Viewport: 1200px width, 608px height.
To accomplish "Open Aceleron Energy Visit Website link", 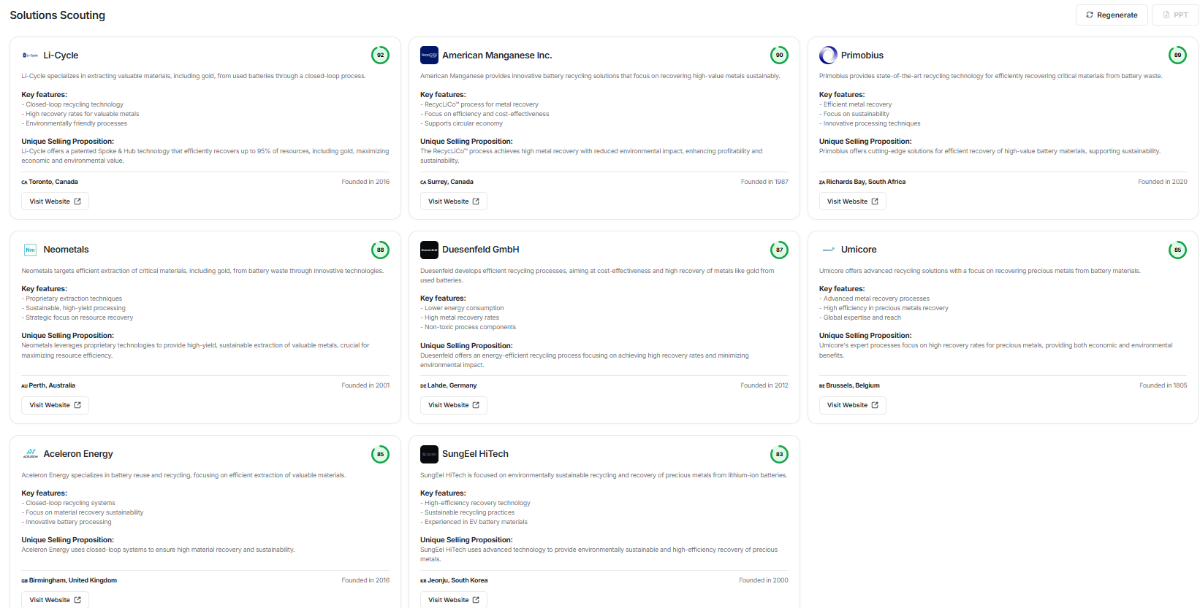I will 55,600.
